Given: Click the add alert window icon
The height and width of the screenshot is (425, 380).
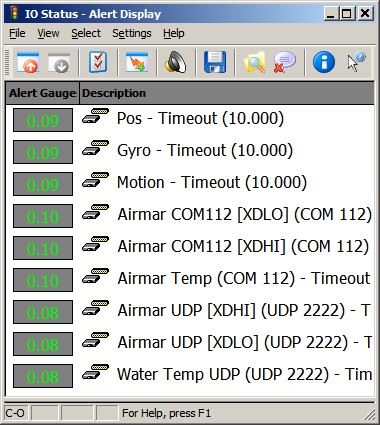Looking at the screenshot, I should [x=137, y=62].
